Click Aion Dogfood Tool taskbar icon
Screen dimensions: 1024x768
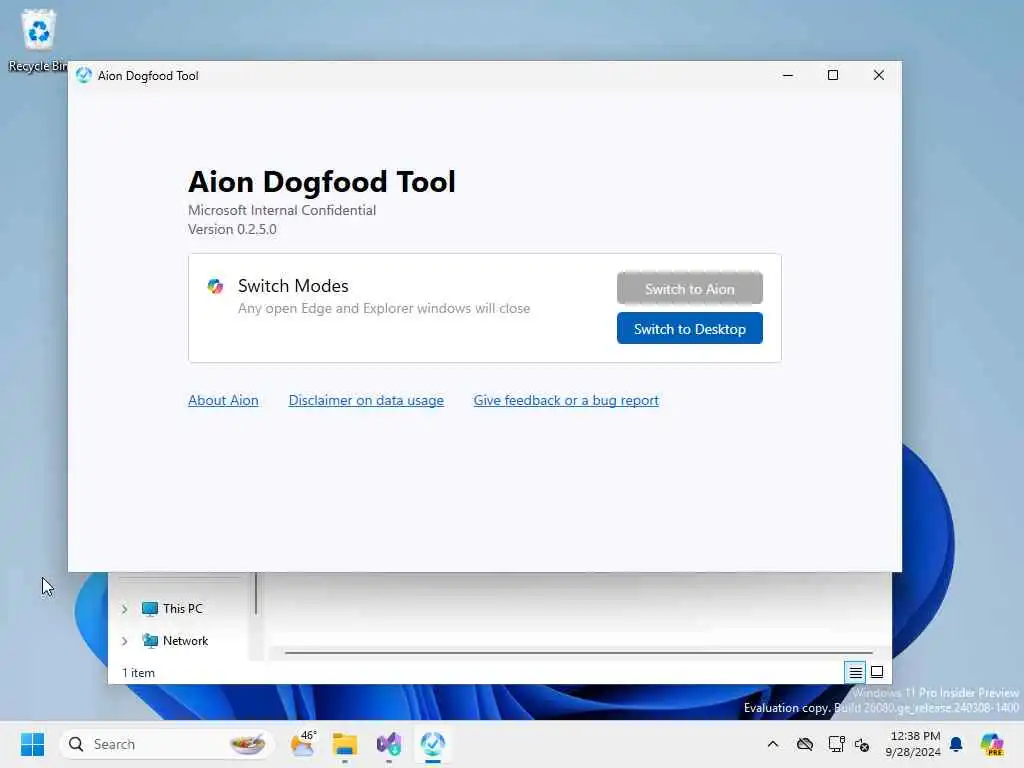click(432, 744)
